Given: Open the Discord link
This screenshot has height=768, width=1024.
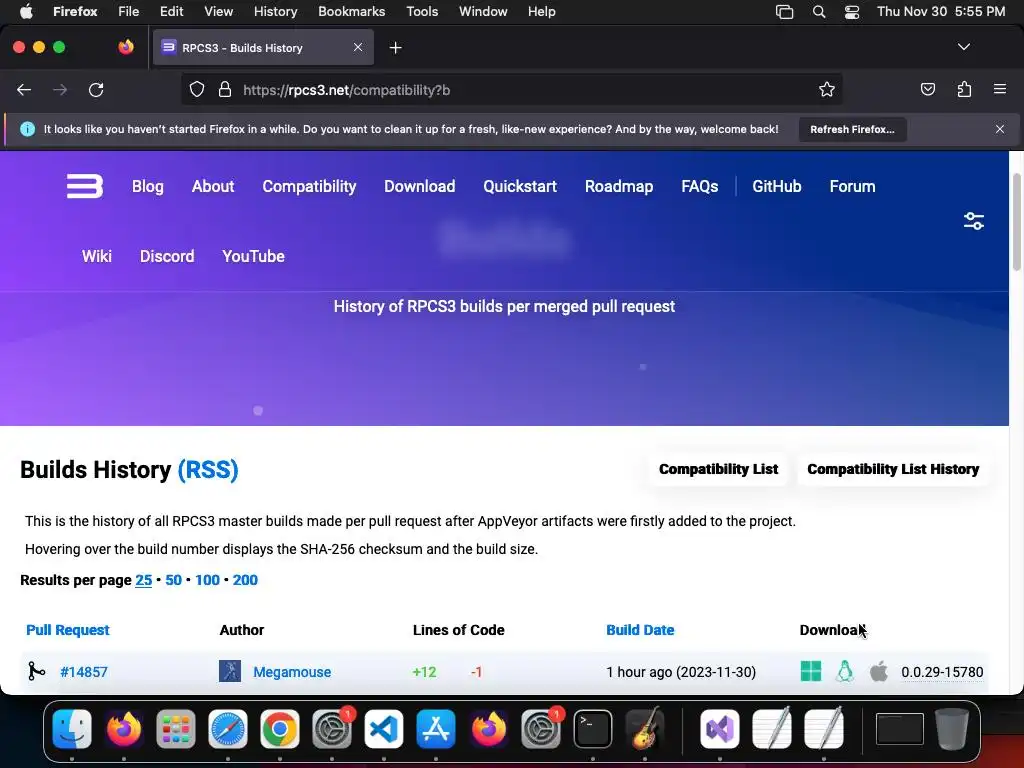Looking at the screenshot, I should [x=167, y=256].
